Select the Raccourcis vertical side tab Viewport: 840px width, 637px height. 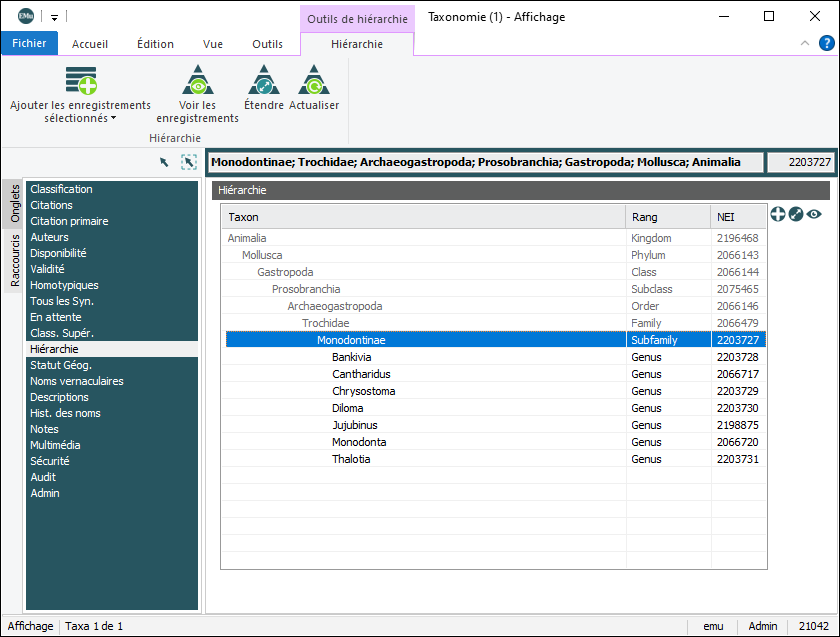tap(15, 260)
